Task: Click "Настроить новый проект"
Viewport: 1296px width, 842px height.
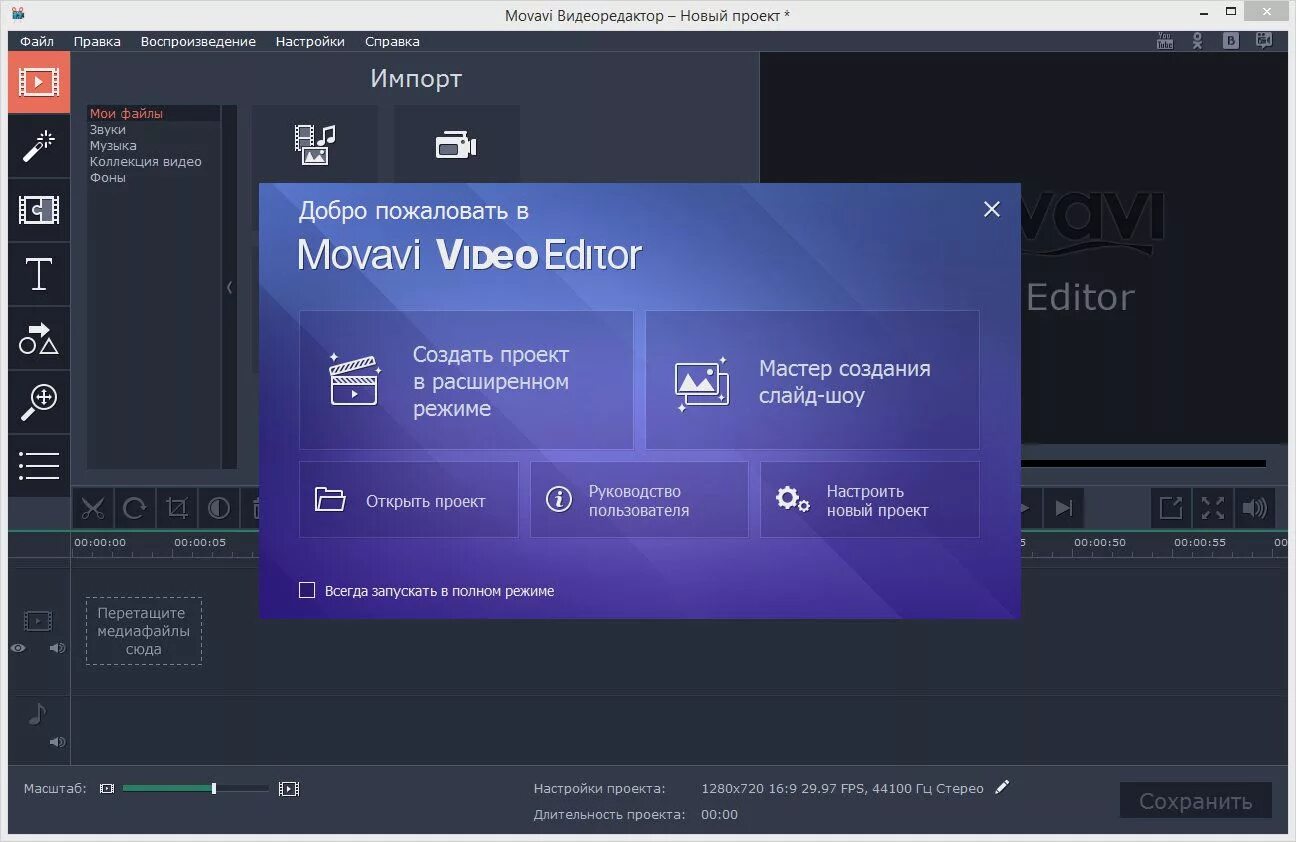Action: (870, 499)
